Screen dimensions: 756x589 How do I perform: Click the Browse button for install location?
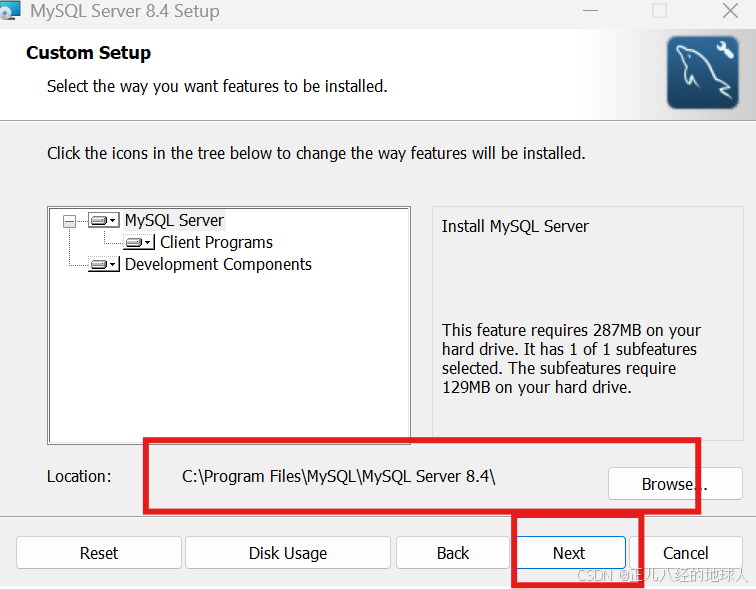[x=675, y=483]
